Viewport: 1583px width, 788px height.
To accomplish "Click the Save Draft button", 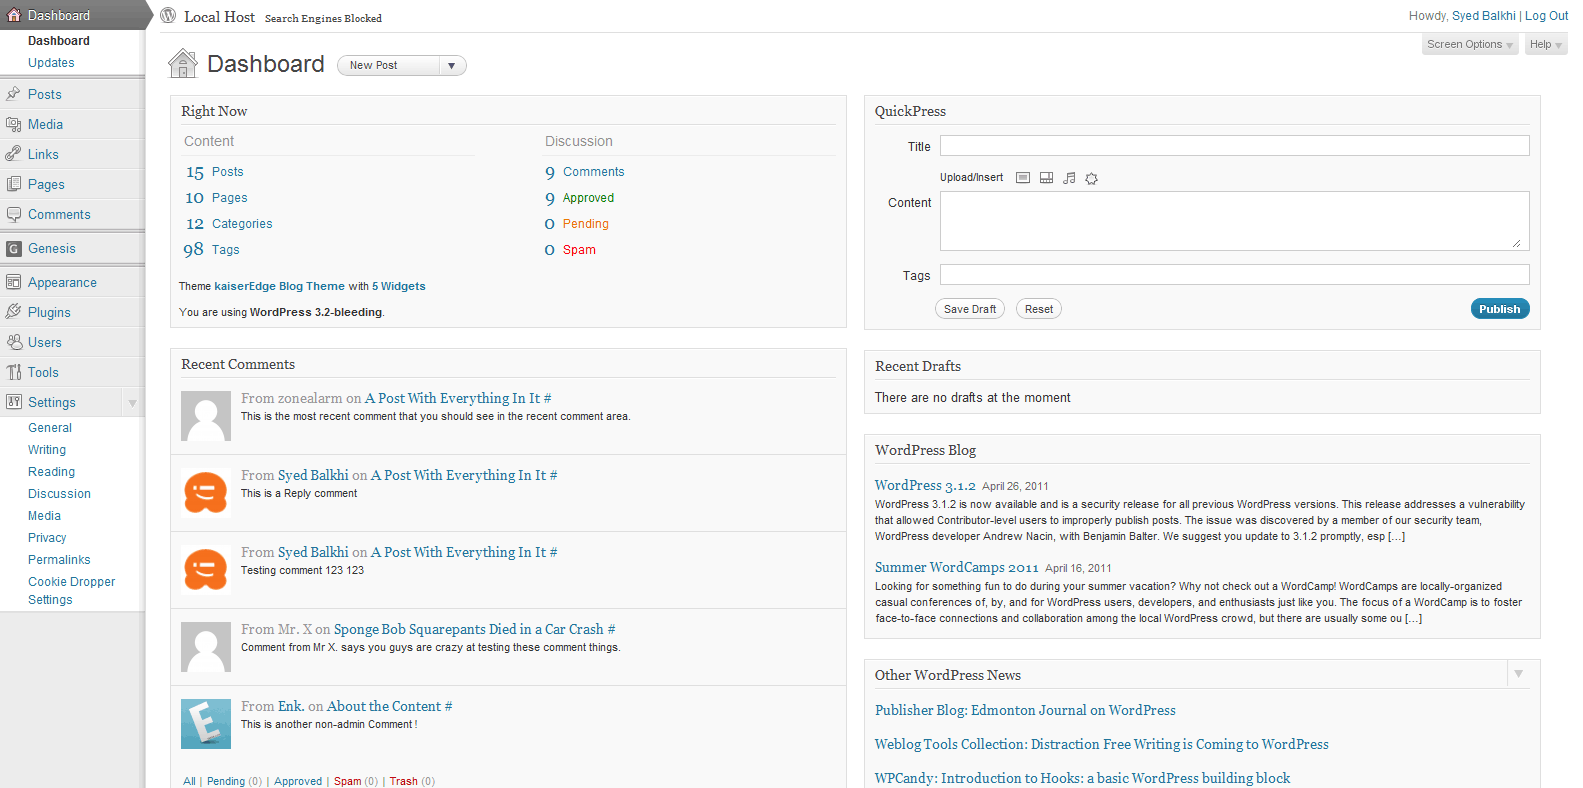I will (x=969, y=309).
